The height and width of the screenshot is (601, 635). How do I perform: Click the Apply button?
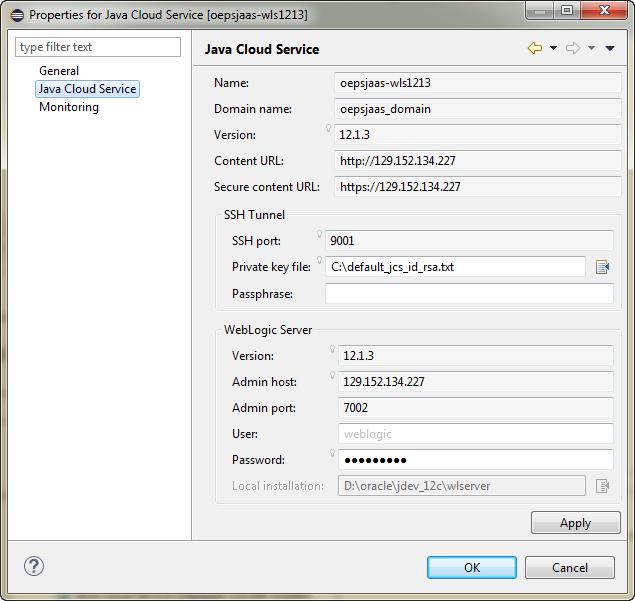click(575, 523)
